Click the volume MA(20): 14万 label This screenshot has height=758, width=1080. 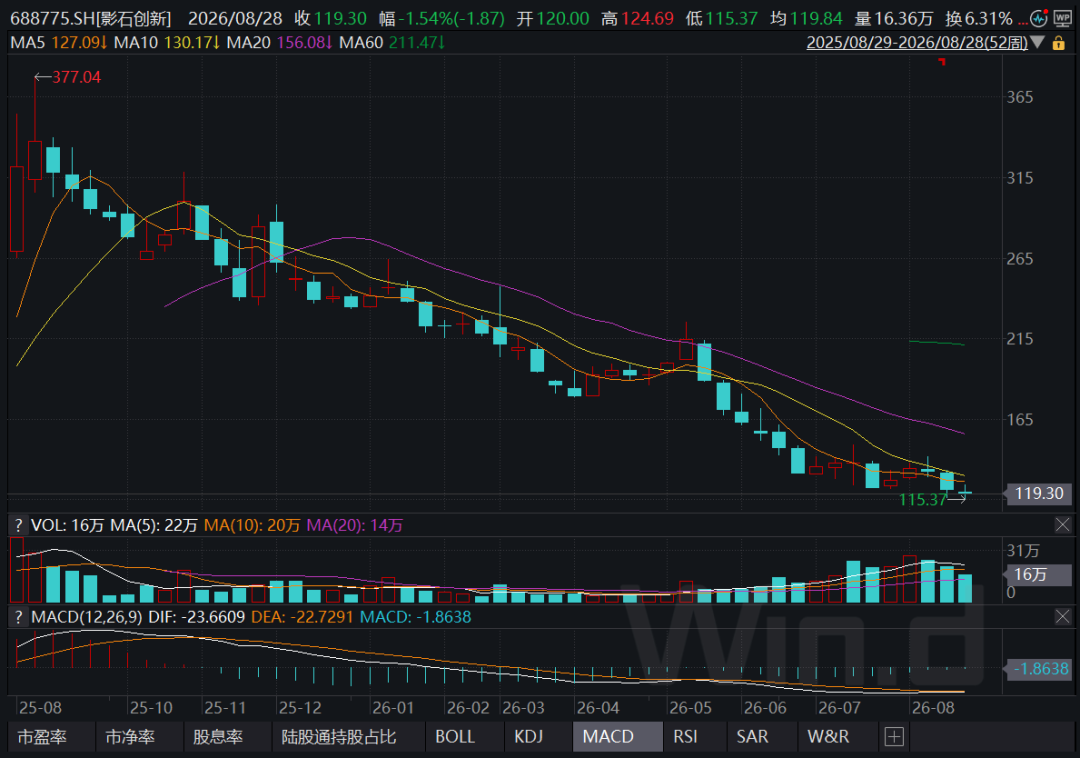coord(355,525)
